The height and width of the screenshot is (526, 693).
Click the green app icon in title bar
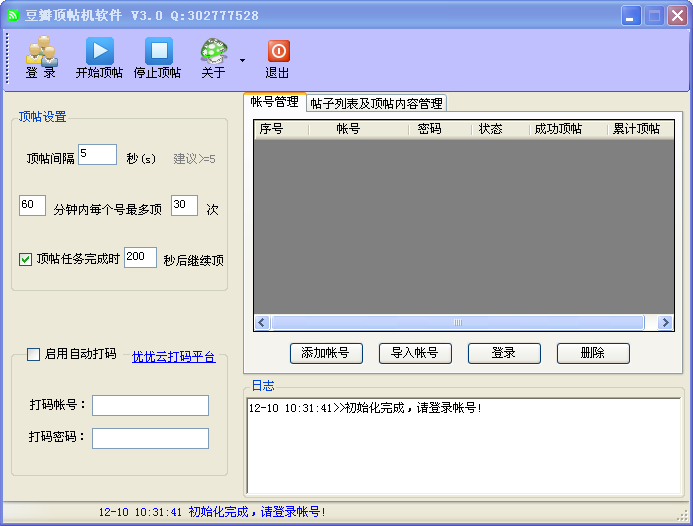(13, 15)
